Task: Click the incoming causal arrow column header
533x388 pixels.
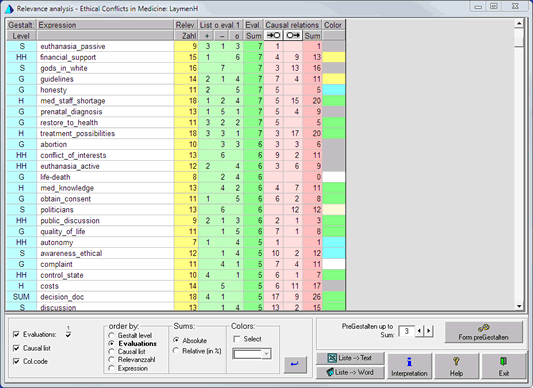Action: (273, 35)
